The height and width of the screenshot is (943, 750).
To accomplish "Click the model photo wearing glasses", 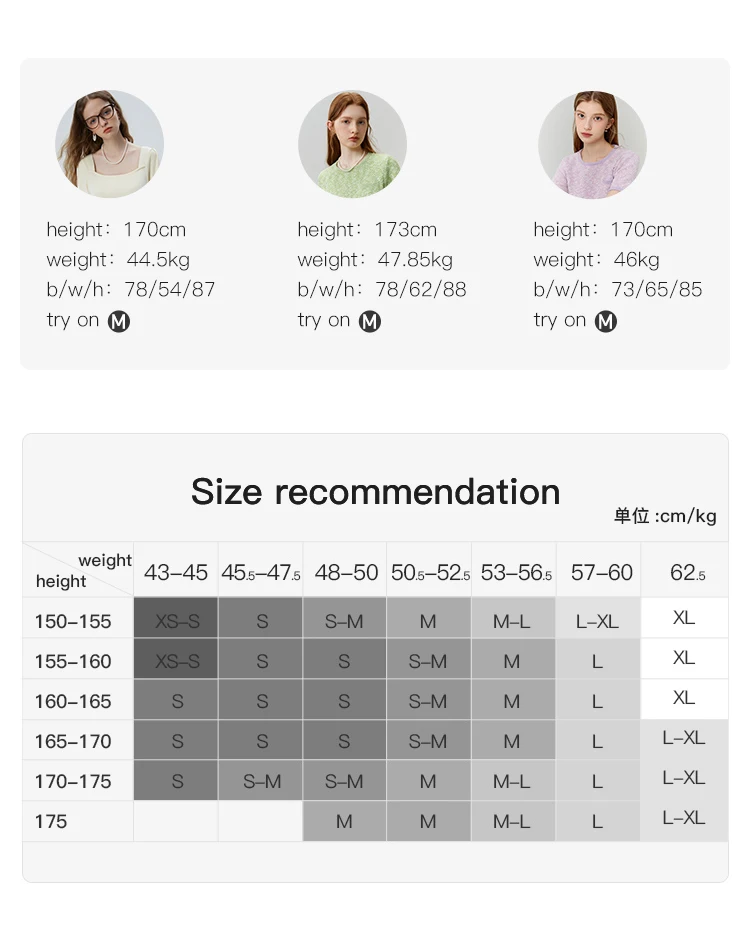I will [x=109, y=144].
